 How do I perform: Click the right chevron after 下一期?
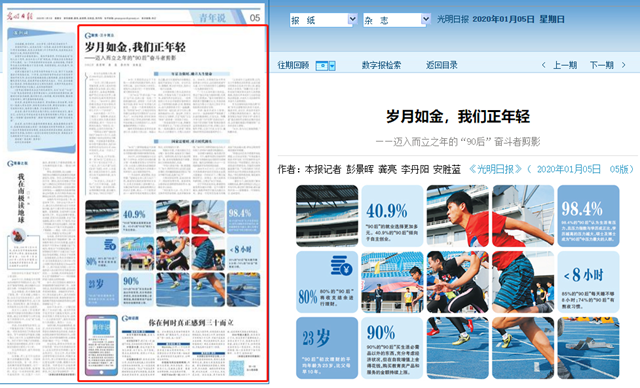[623, 65]
